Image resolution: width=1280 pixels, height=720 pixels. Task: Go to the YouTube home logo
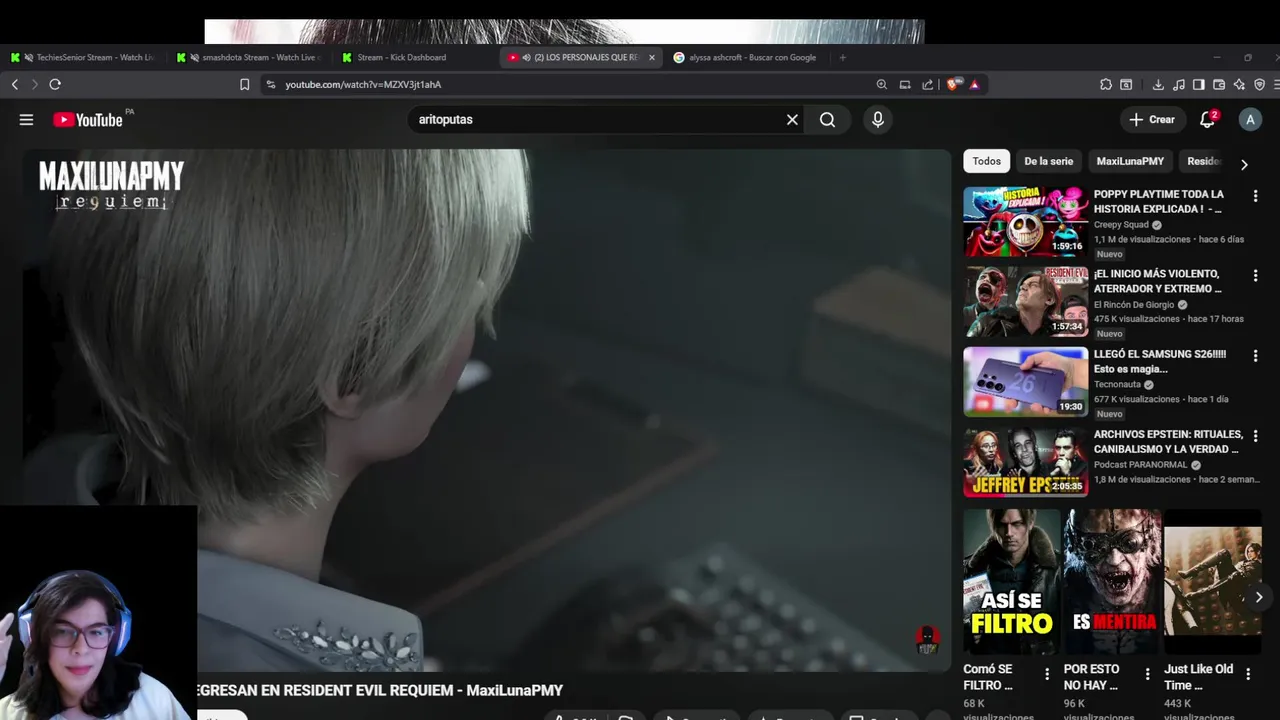(88, 120)
